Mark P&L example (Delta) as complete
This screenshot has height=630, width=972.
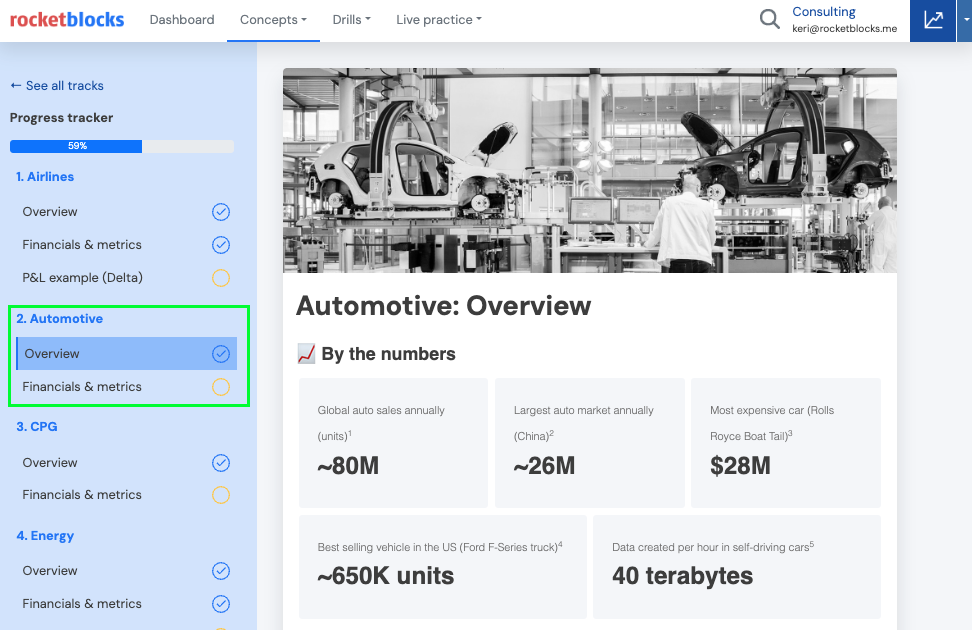coord(221,278)
